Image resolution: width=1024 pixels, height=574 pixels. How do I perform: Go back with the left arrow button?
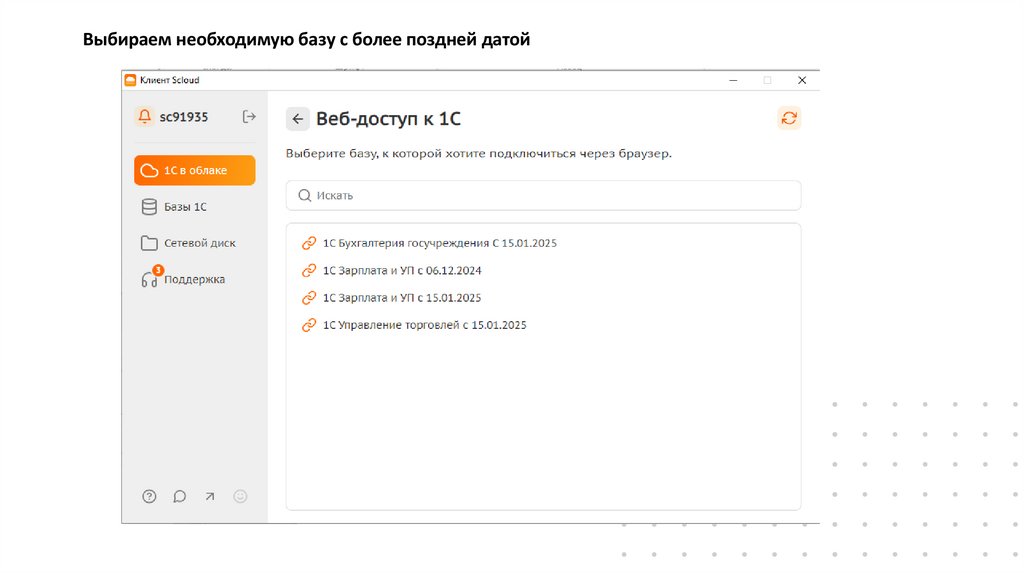(x=297, y=119)
